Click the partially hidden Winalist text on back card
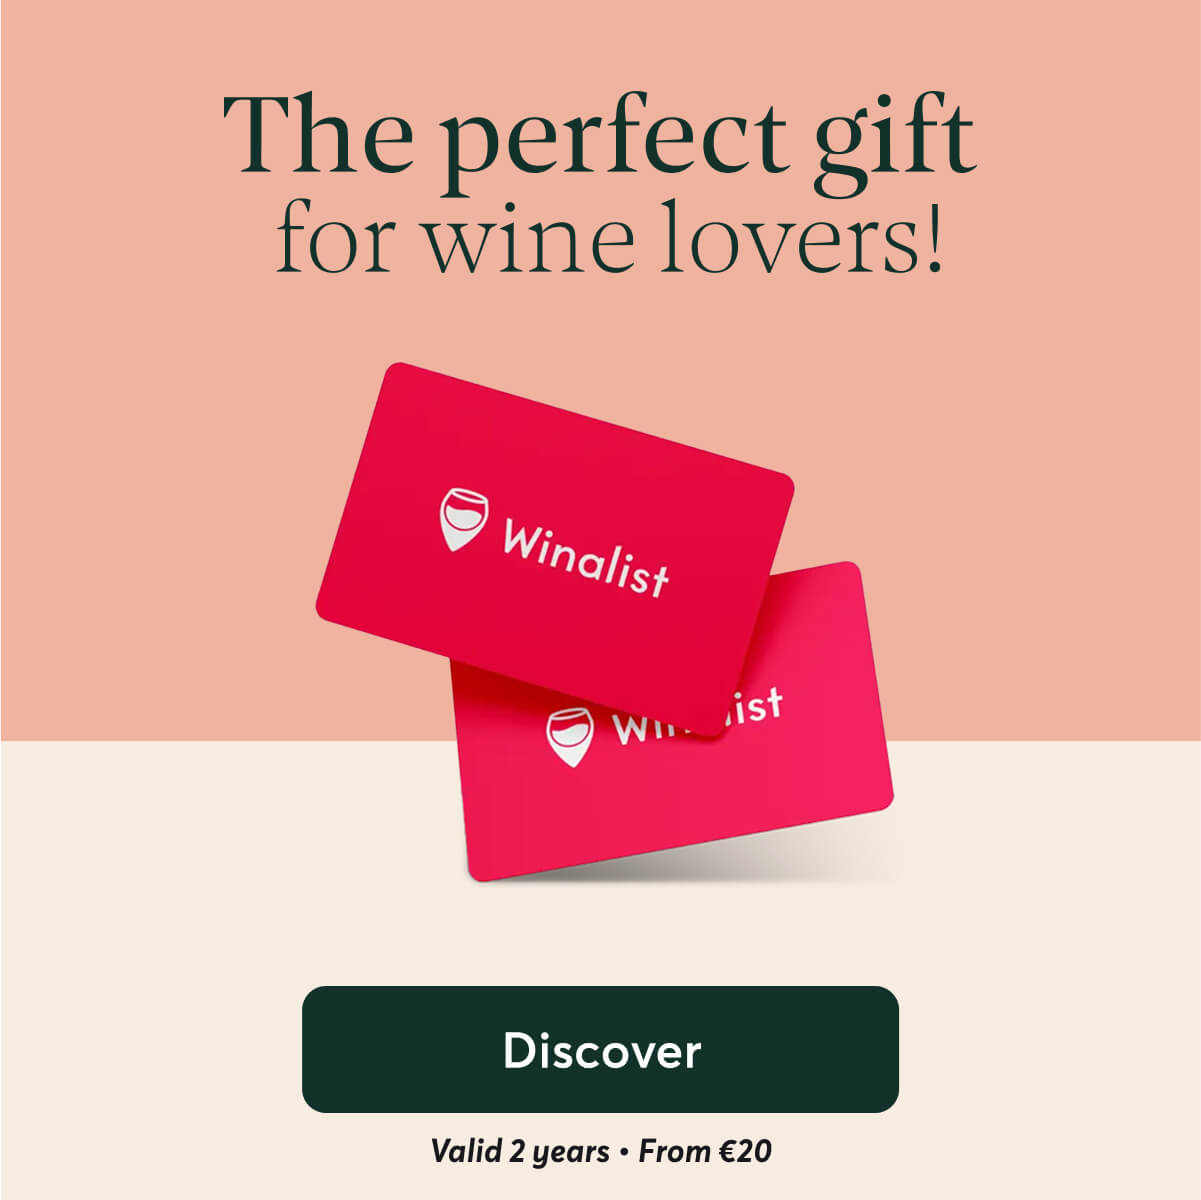Viewport: 1201px width, 1200px height. [x=697, y=713]
